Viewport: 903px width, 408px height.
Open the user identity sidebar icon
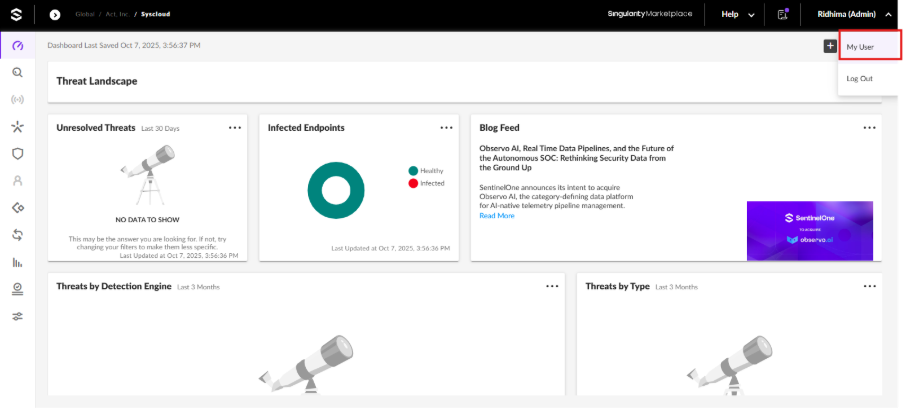[x=17, y=180]
